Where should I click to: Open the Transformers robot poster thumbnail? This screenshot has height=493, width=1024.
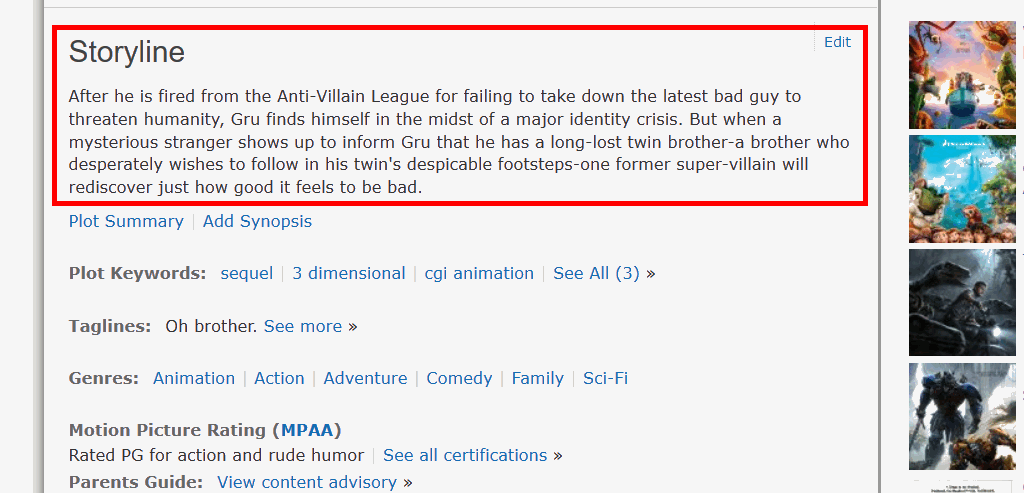pos(960,415)
